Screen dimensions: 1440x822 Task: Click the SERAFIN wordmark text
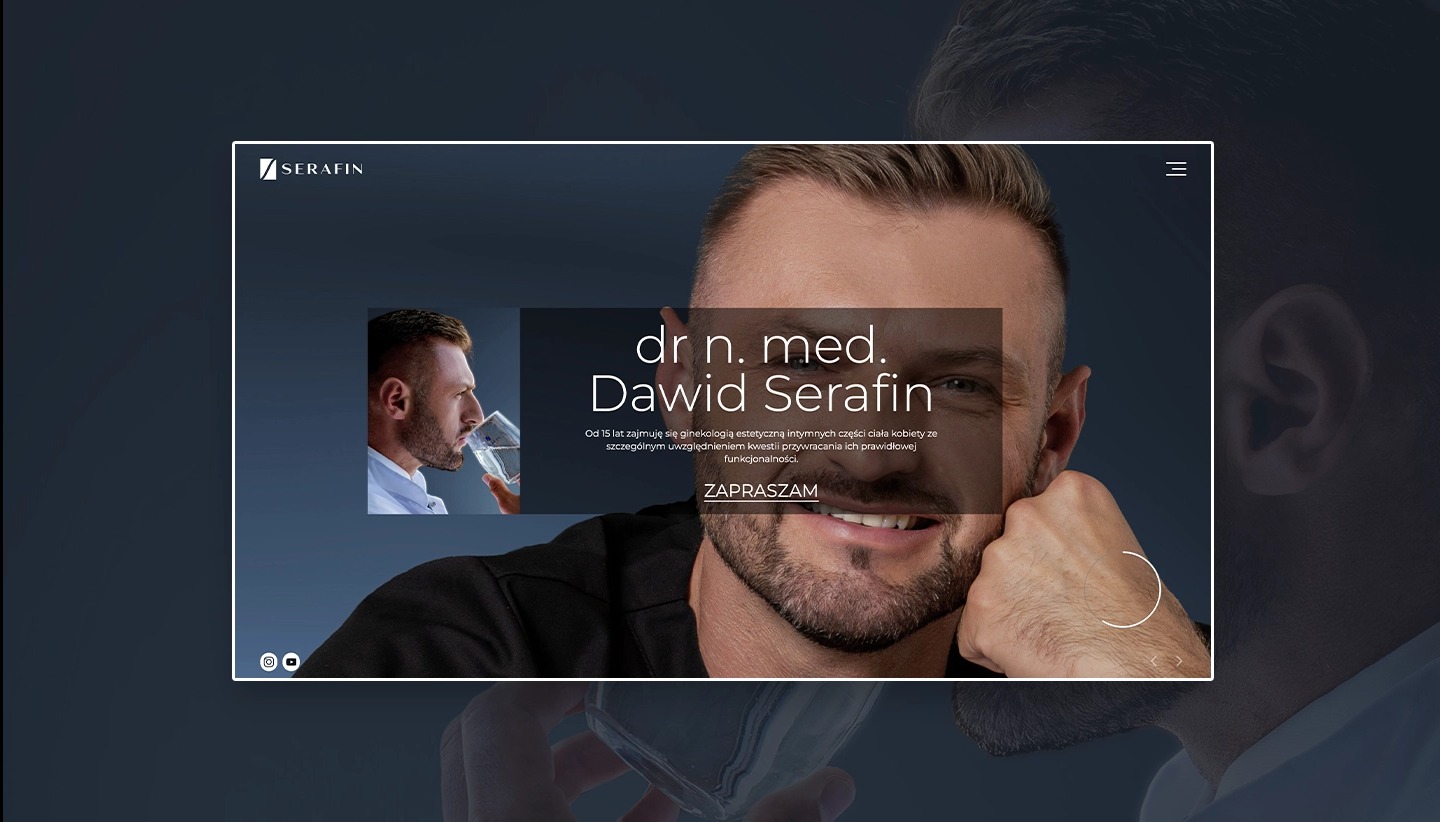322,169
